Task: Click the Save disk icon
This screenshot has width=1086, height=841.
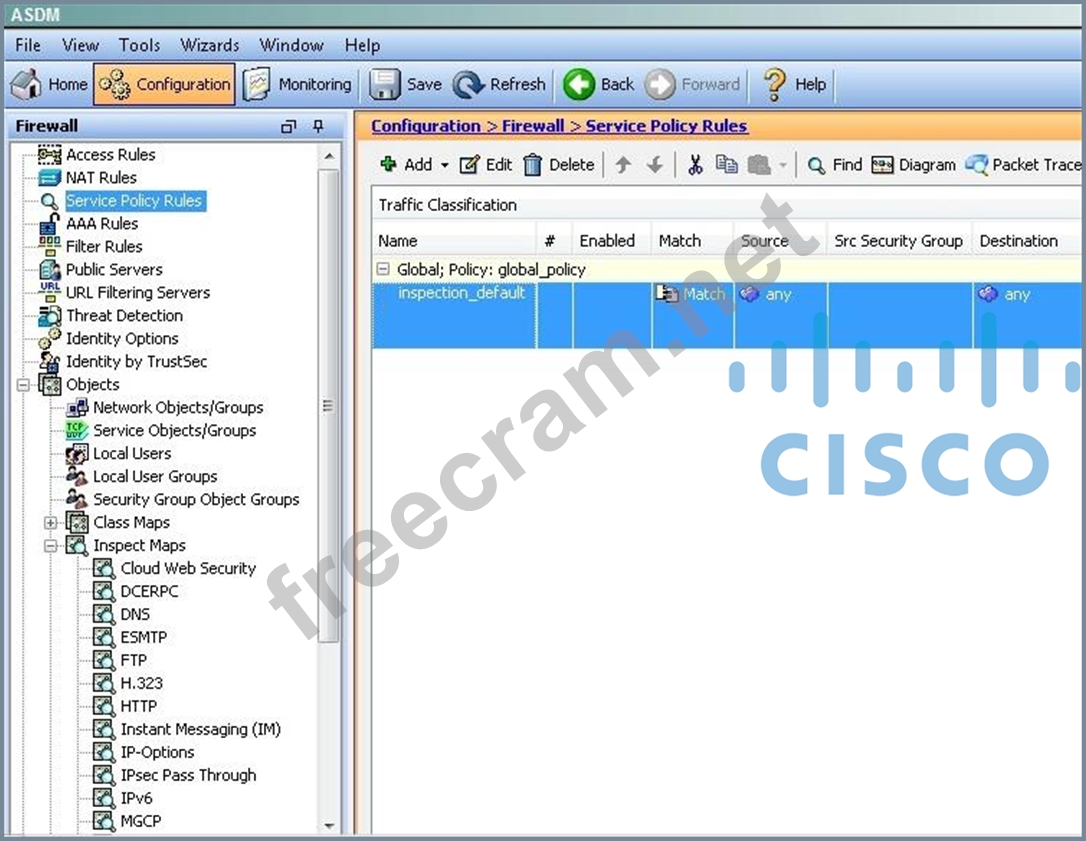Action: point(385,85)
